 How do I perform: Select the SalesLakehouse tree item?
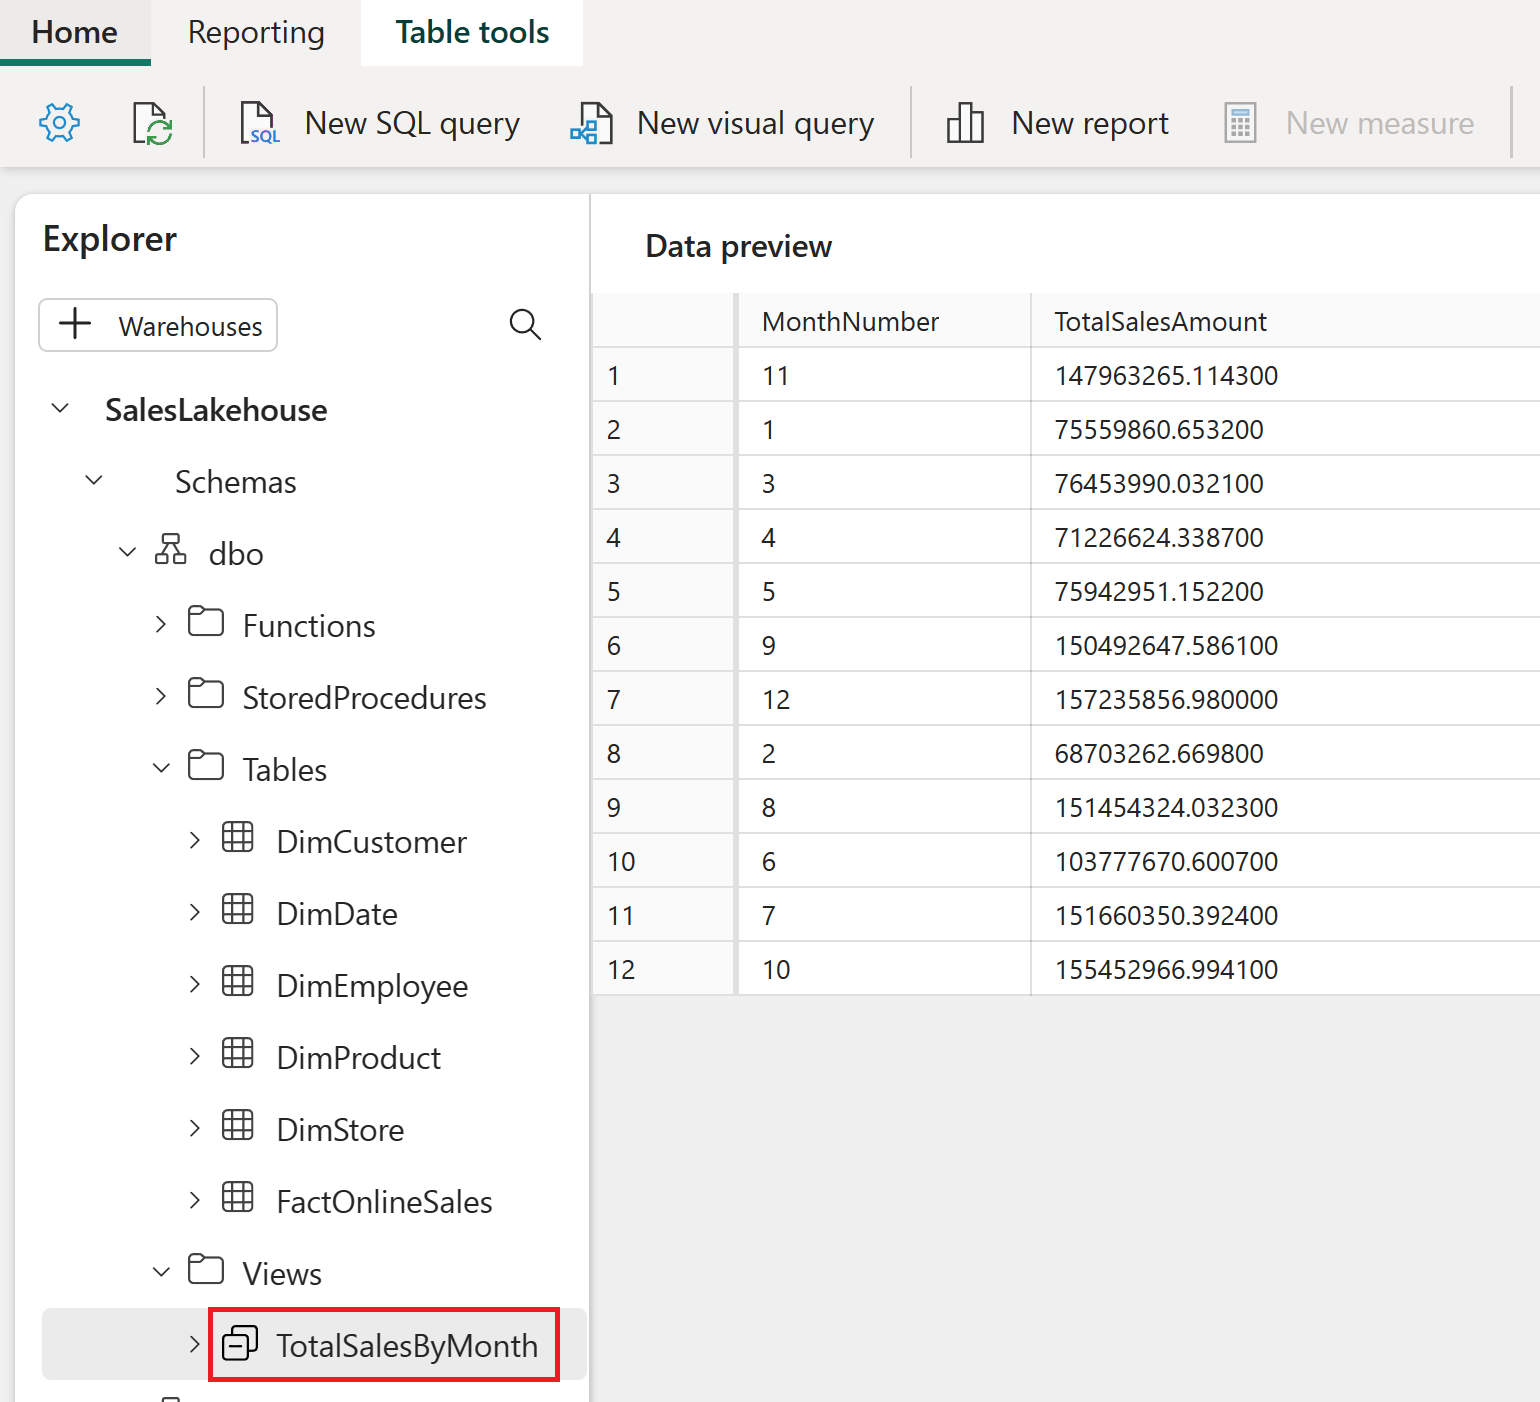click(x=216, y=410)
